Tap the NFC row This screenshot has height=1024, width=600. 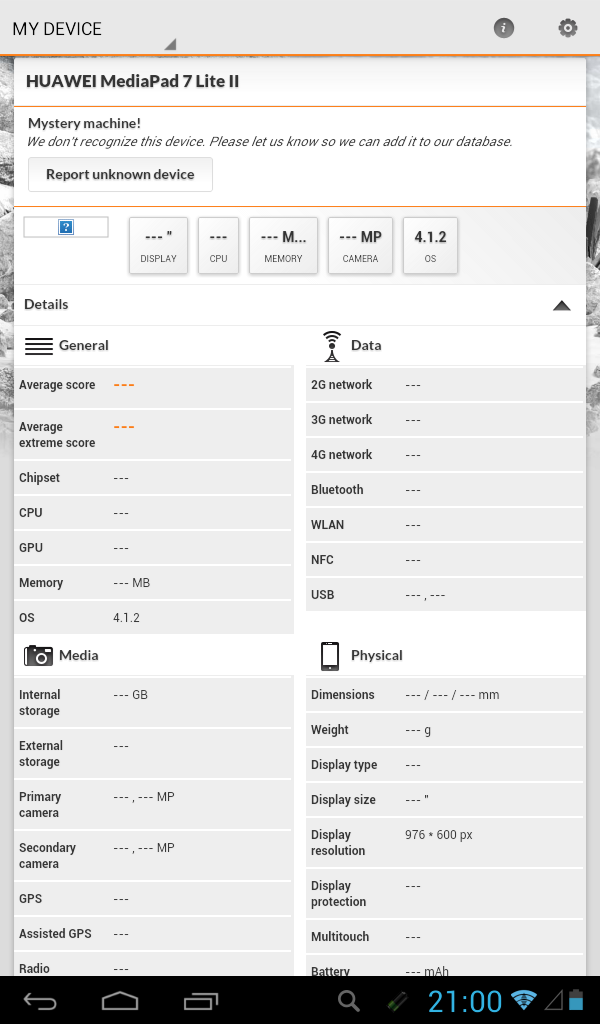click(445, 560)
